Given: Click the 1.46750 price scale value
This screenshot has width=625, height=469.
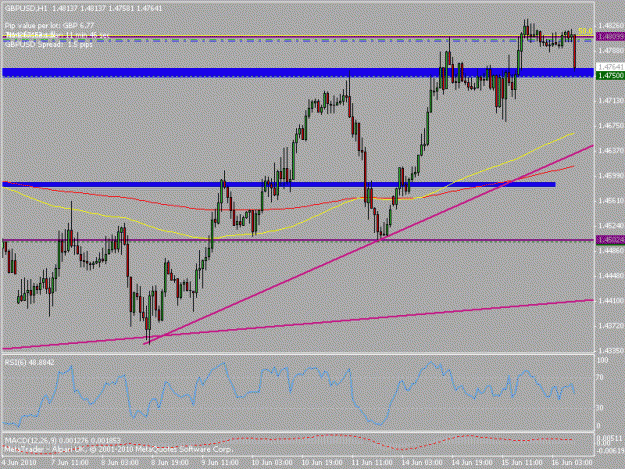Looking at the screenshot, I should point(611,126).
